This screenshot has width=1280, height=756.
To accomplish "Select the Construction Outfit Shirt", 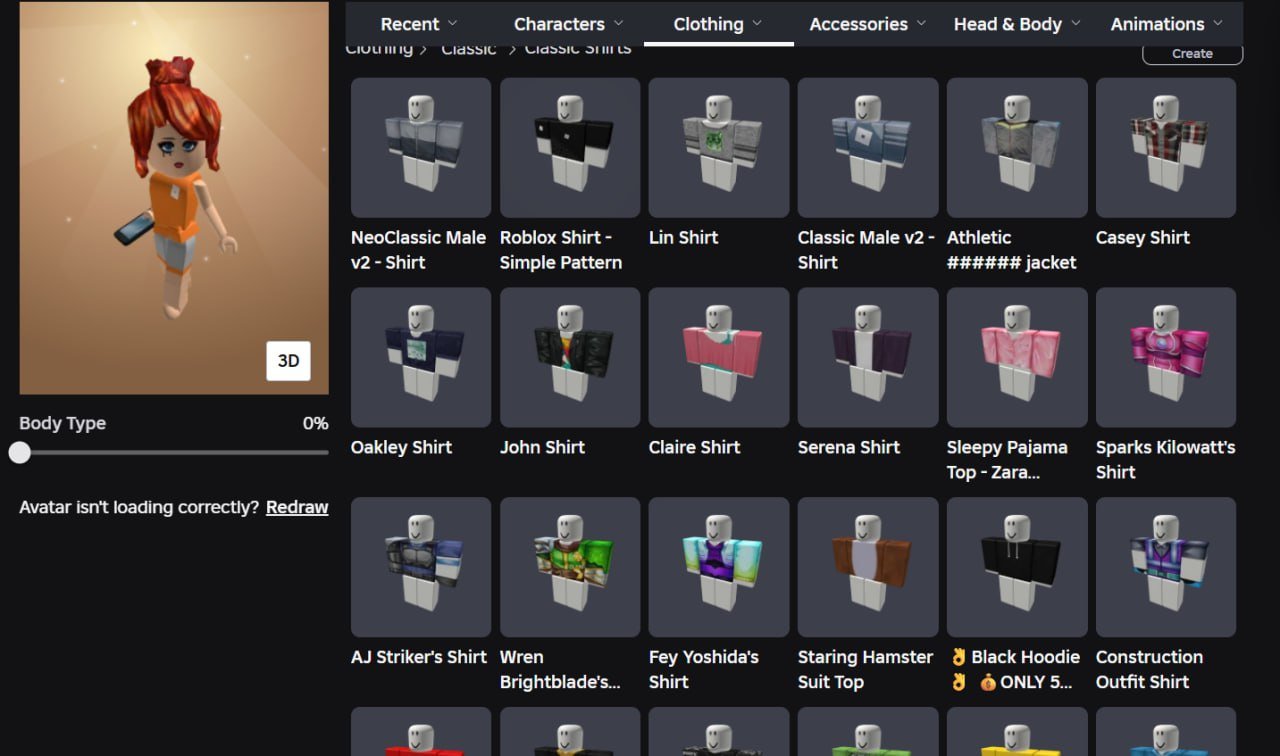I will tap(1165, 568).
